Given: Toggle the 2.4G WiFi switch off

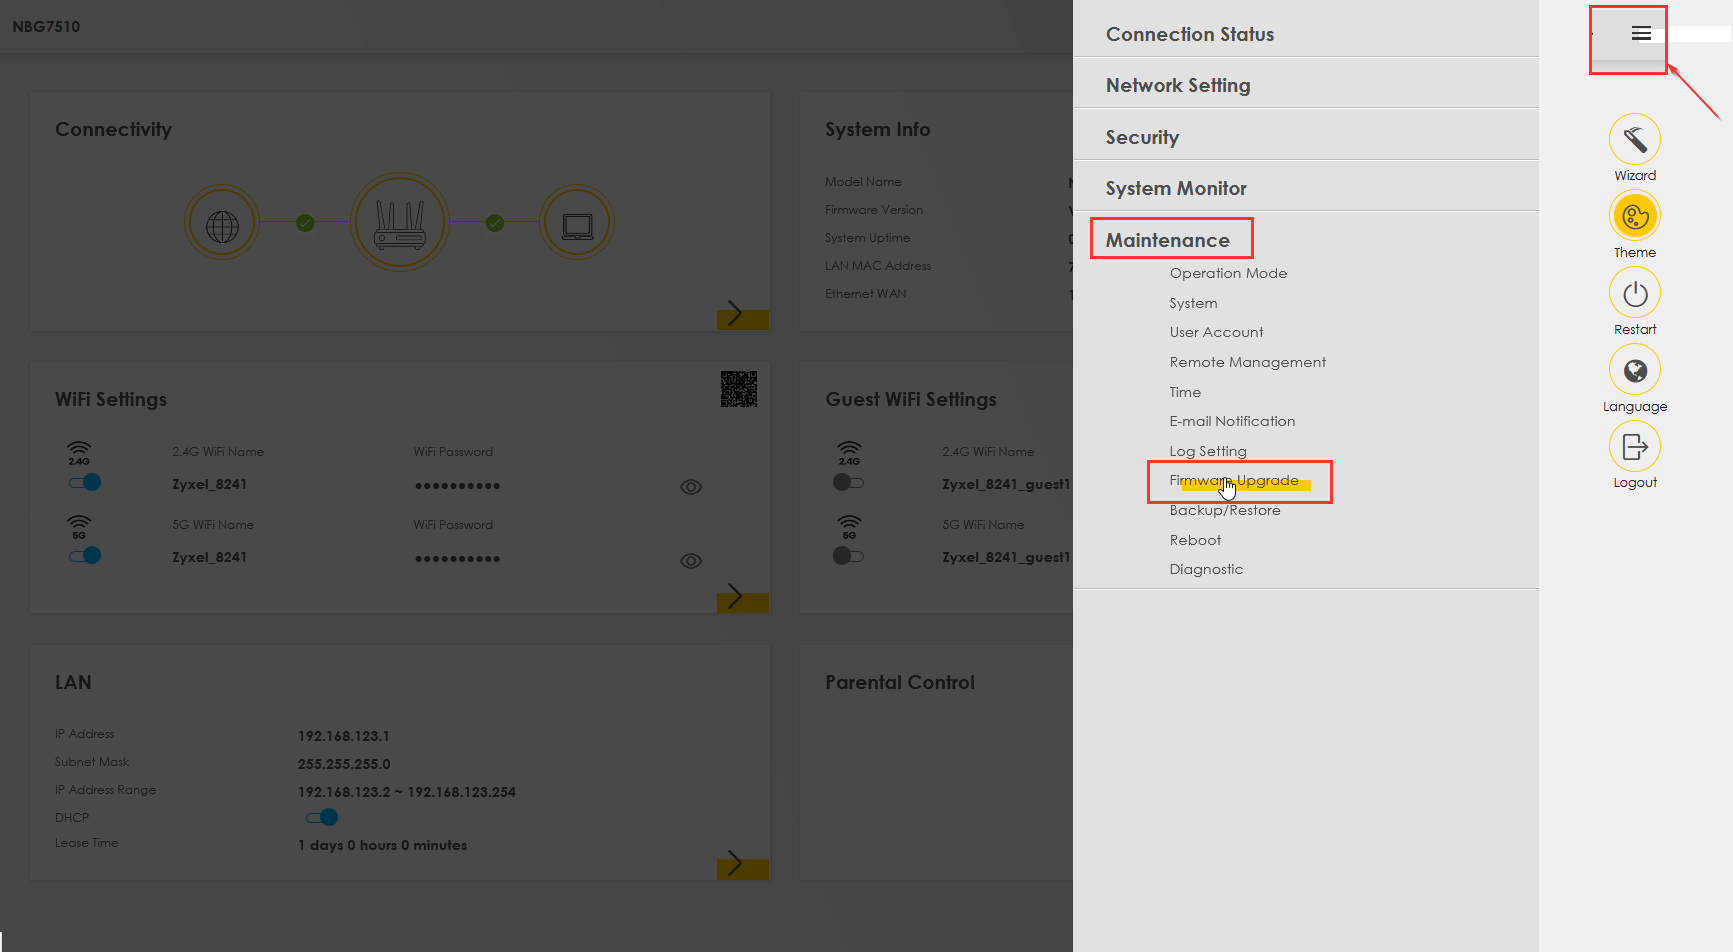Looking at the screenshot, I should [x=85, y=483].
